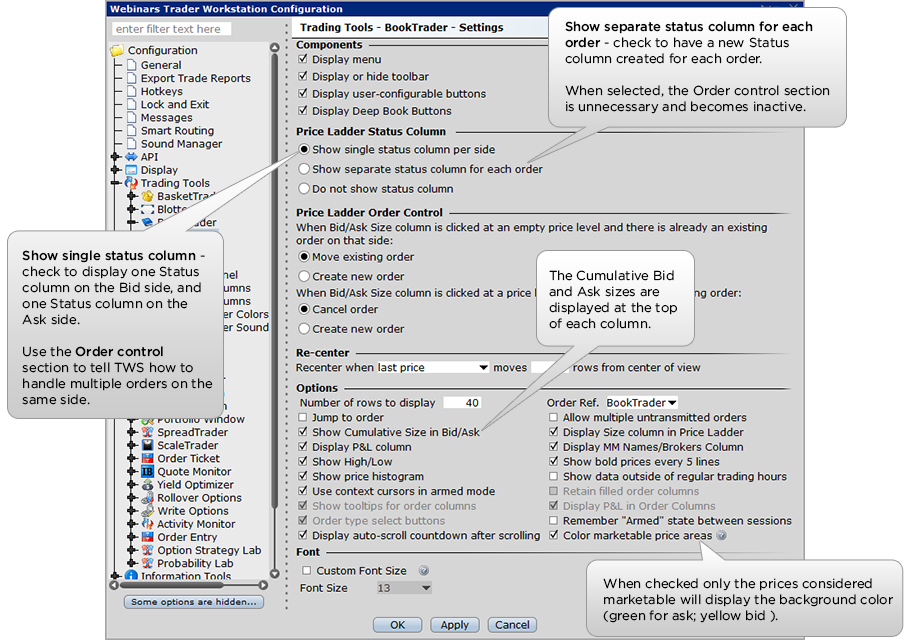Click the Order Ticket icon
This screenshot has width=910, height=640.
(147, 458)
